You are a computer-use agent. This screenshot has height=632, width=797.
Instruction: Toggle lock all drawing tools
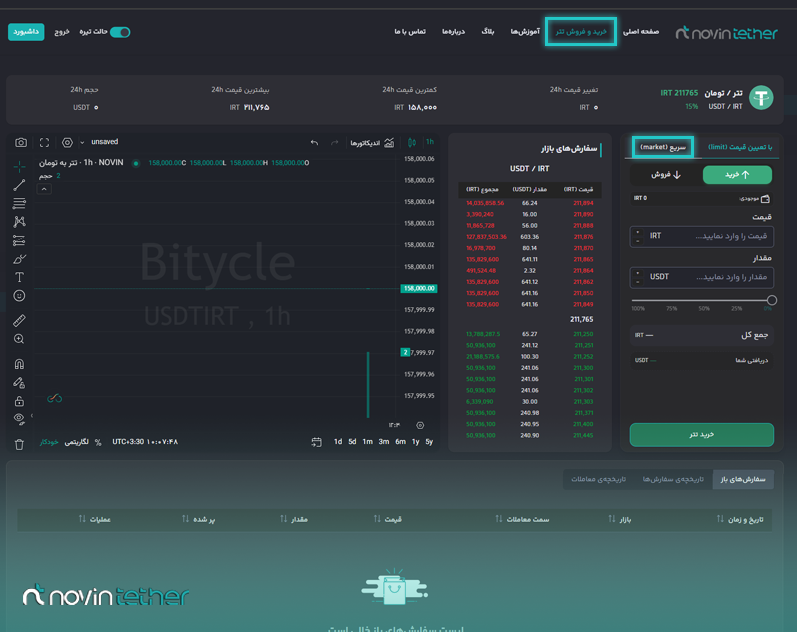tap(19, 401)
